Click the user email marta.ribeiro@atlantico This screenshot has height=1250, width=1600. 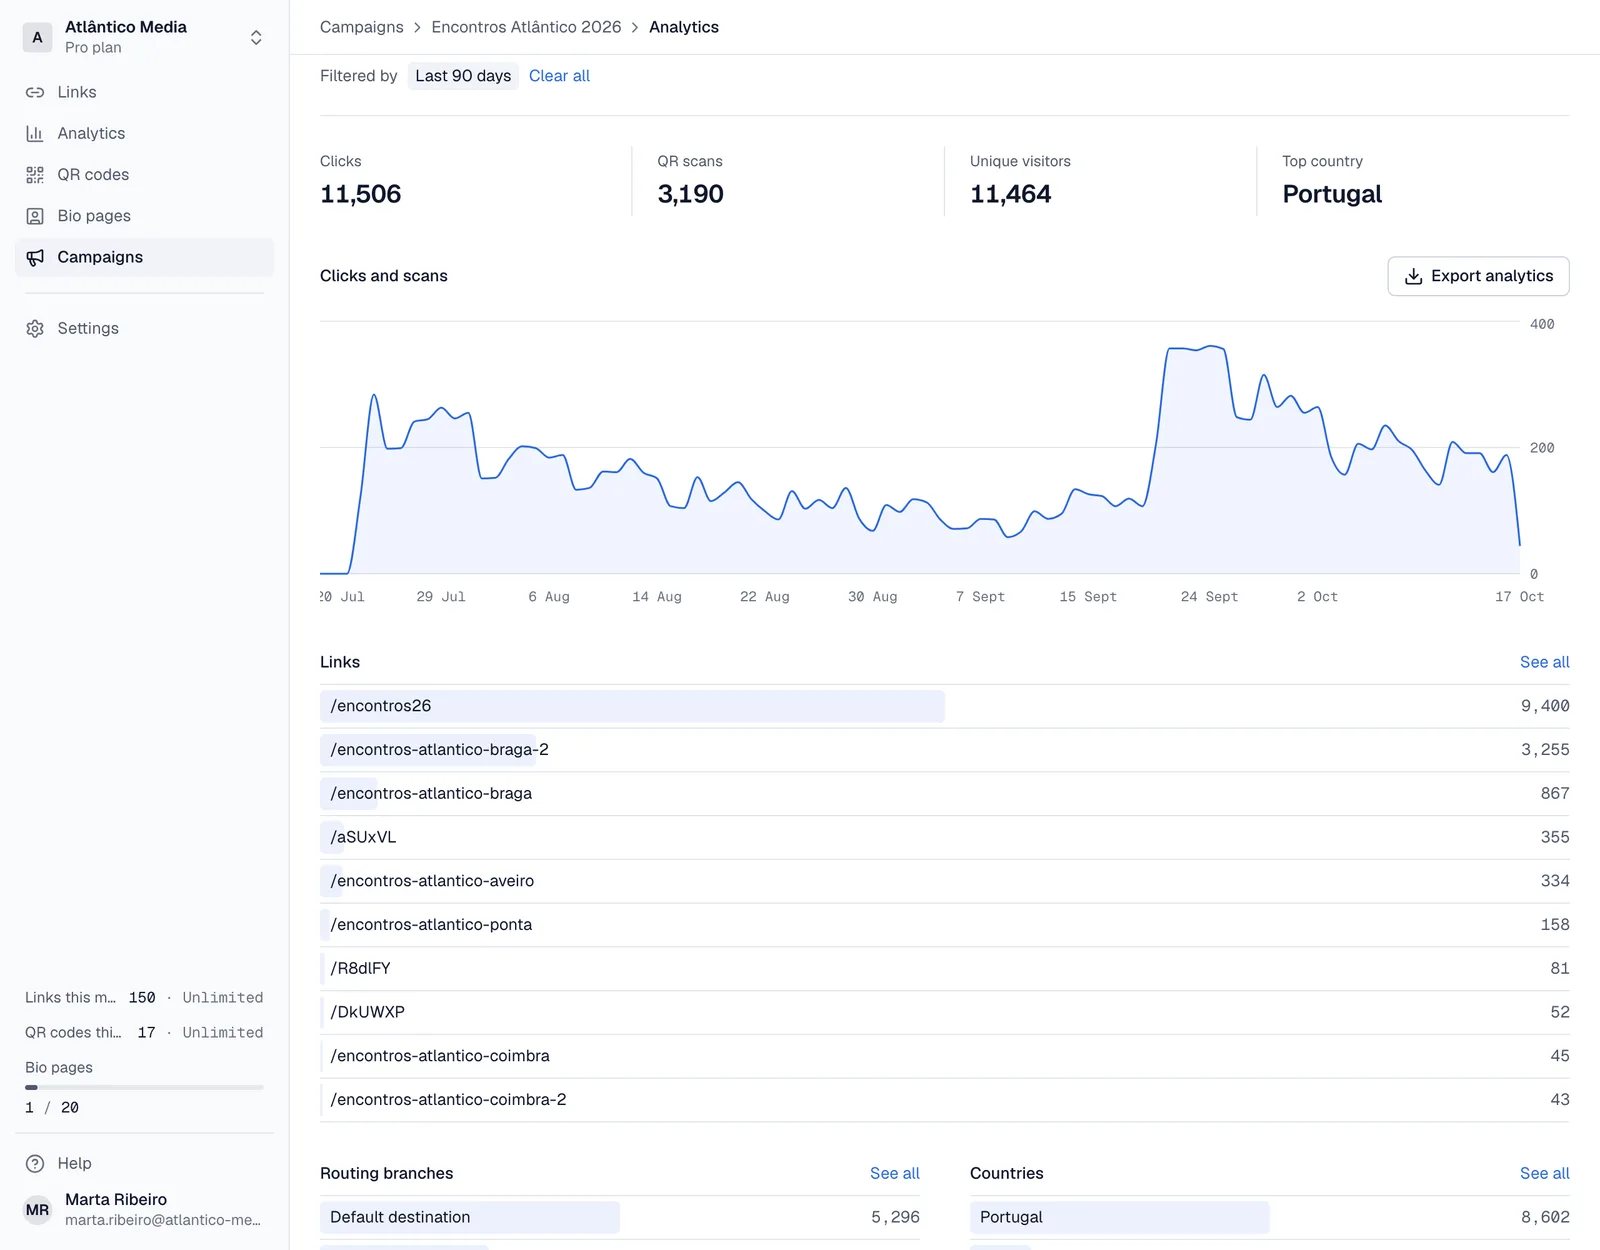pos(163,1220)
